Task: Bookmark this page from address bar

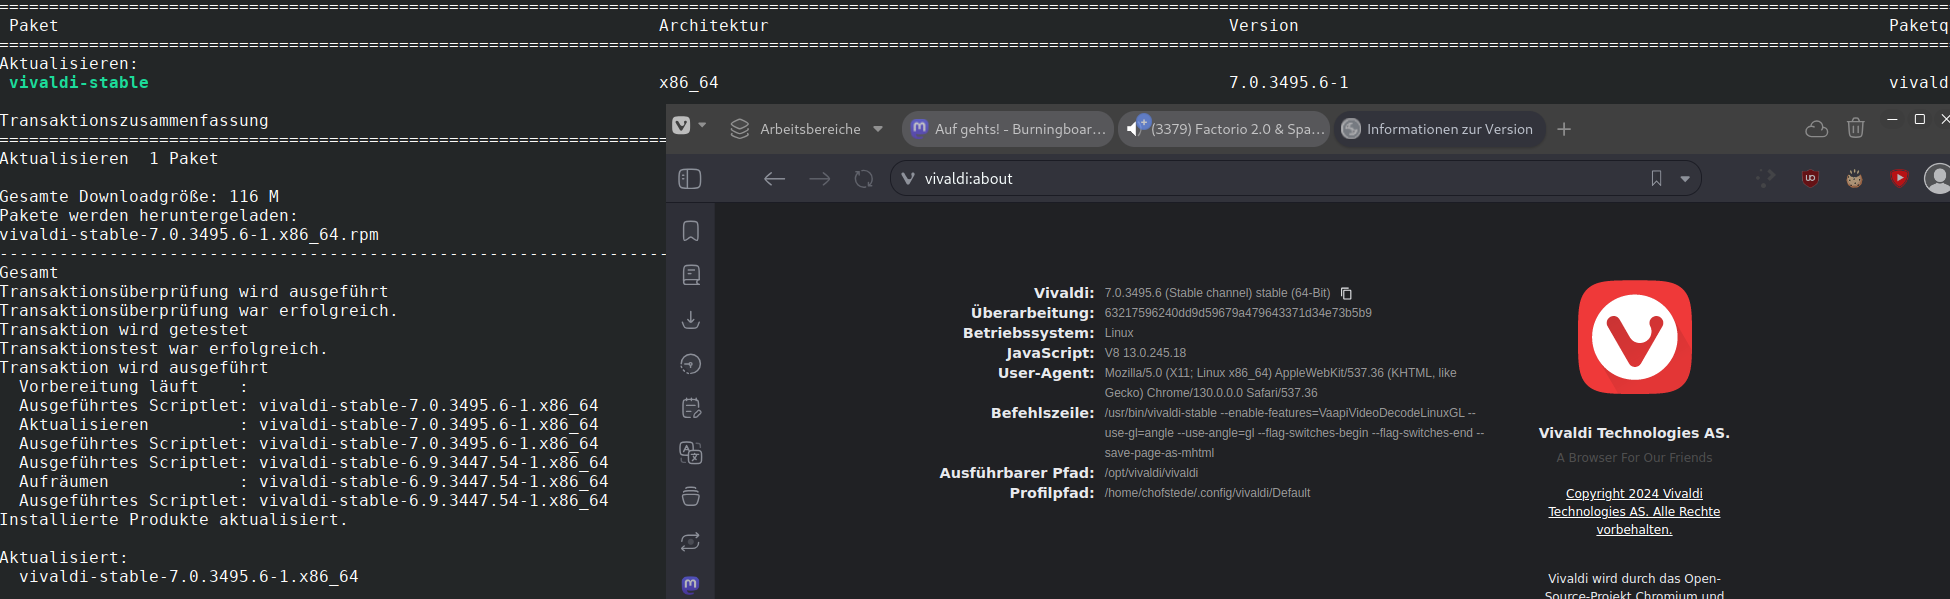Action: pos(1656,179)
